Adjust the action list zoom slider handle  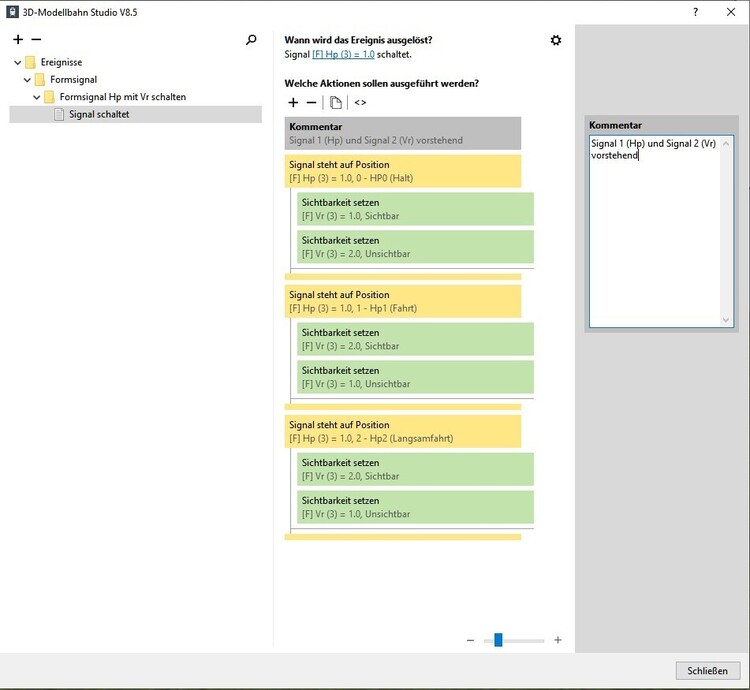pos(498,640)
